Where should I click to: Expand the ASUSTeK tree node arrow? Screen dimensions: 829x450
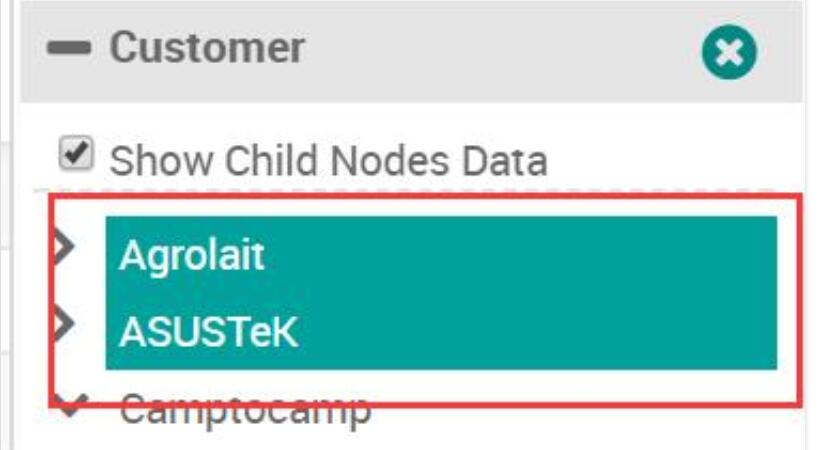66,322
